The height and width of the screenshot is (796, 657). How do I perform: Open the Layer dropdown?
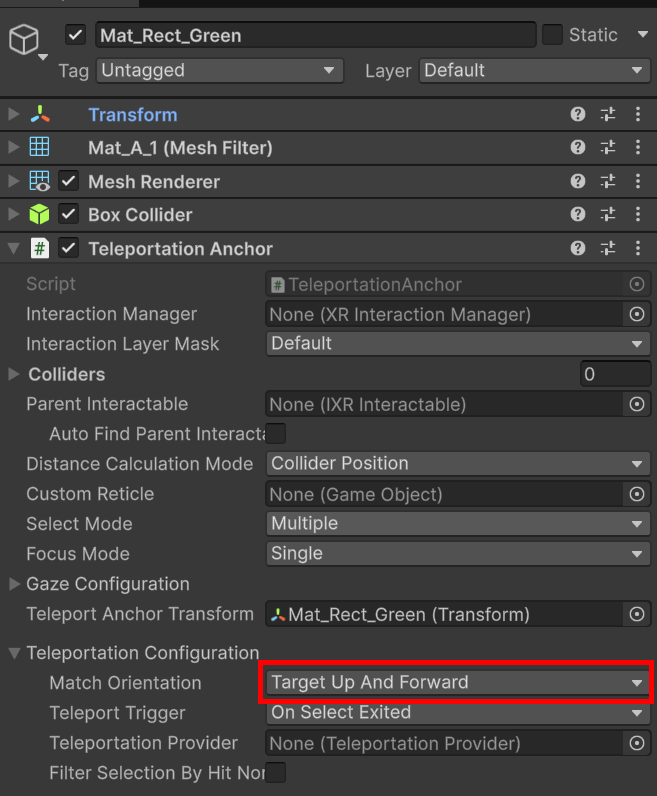[x=534, y=70]
